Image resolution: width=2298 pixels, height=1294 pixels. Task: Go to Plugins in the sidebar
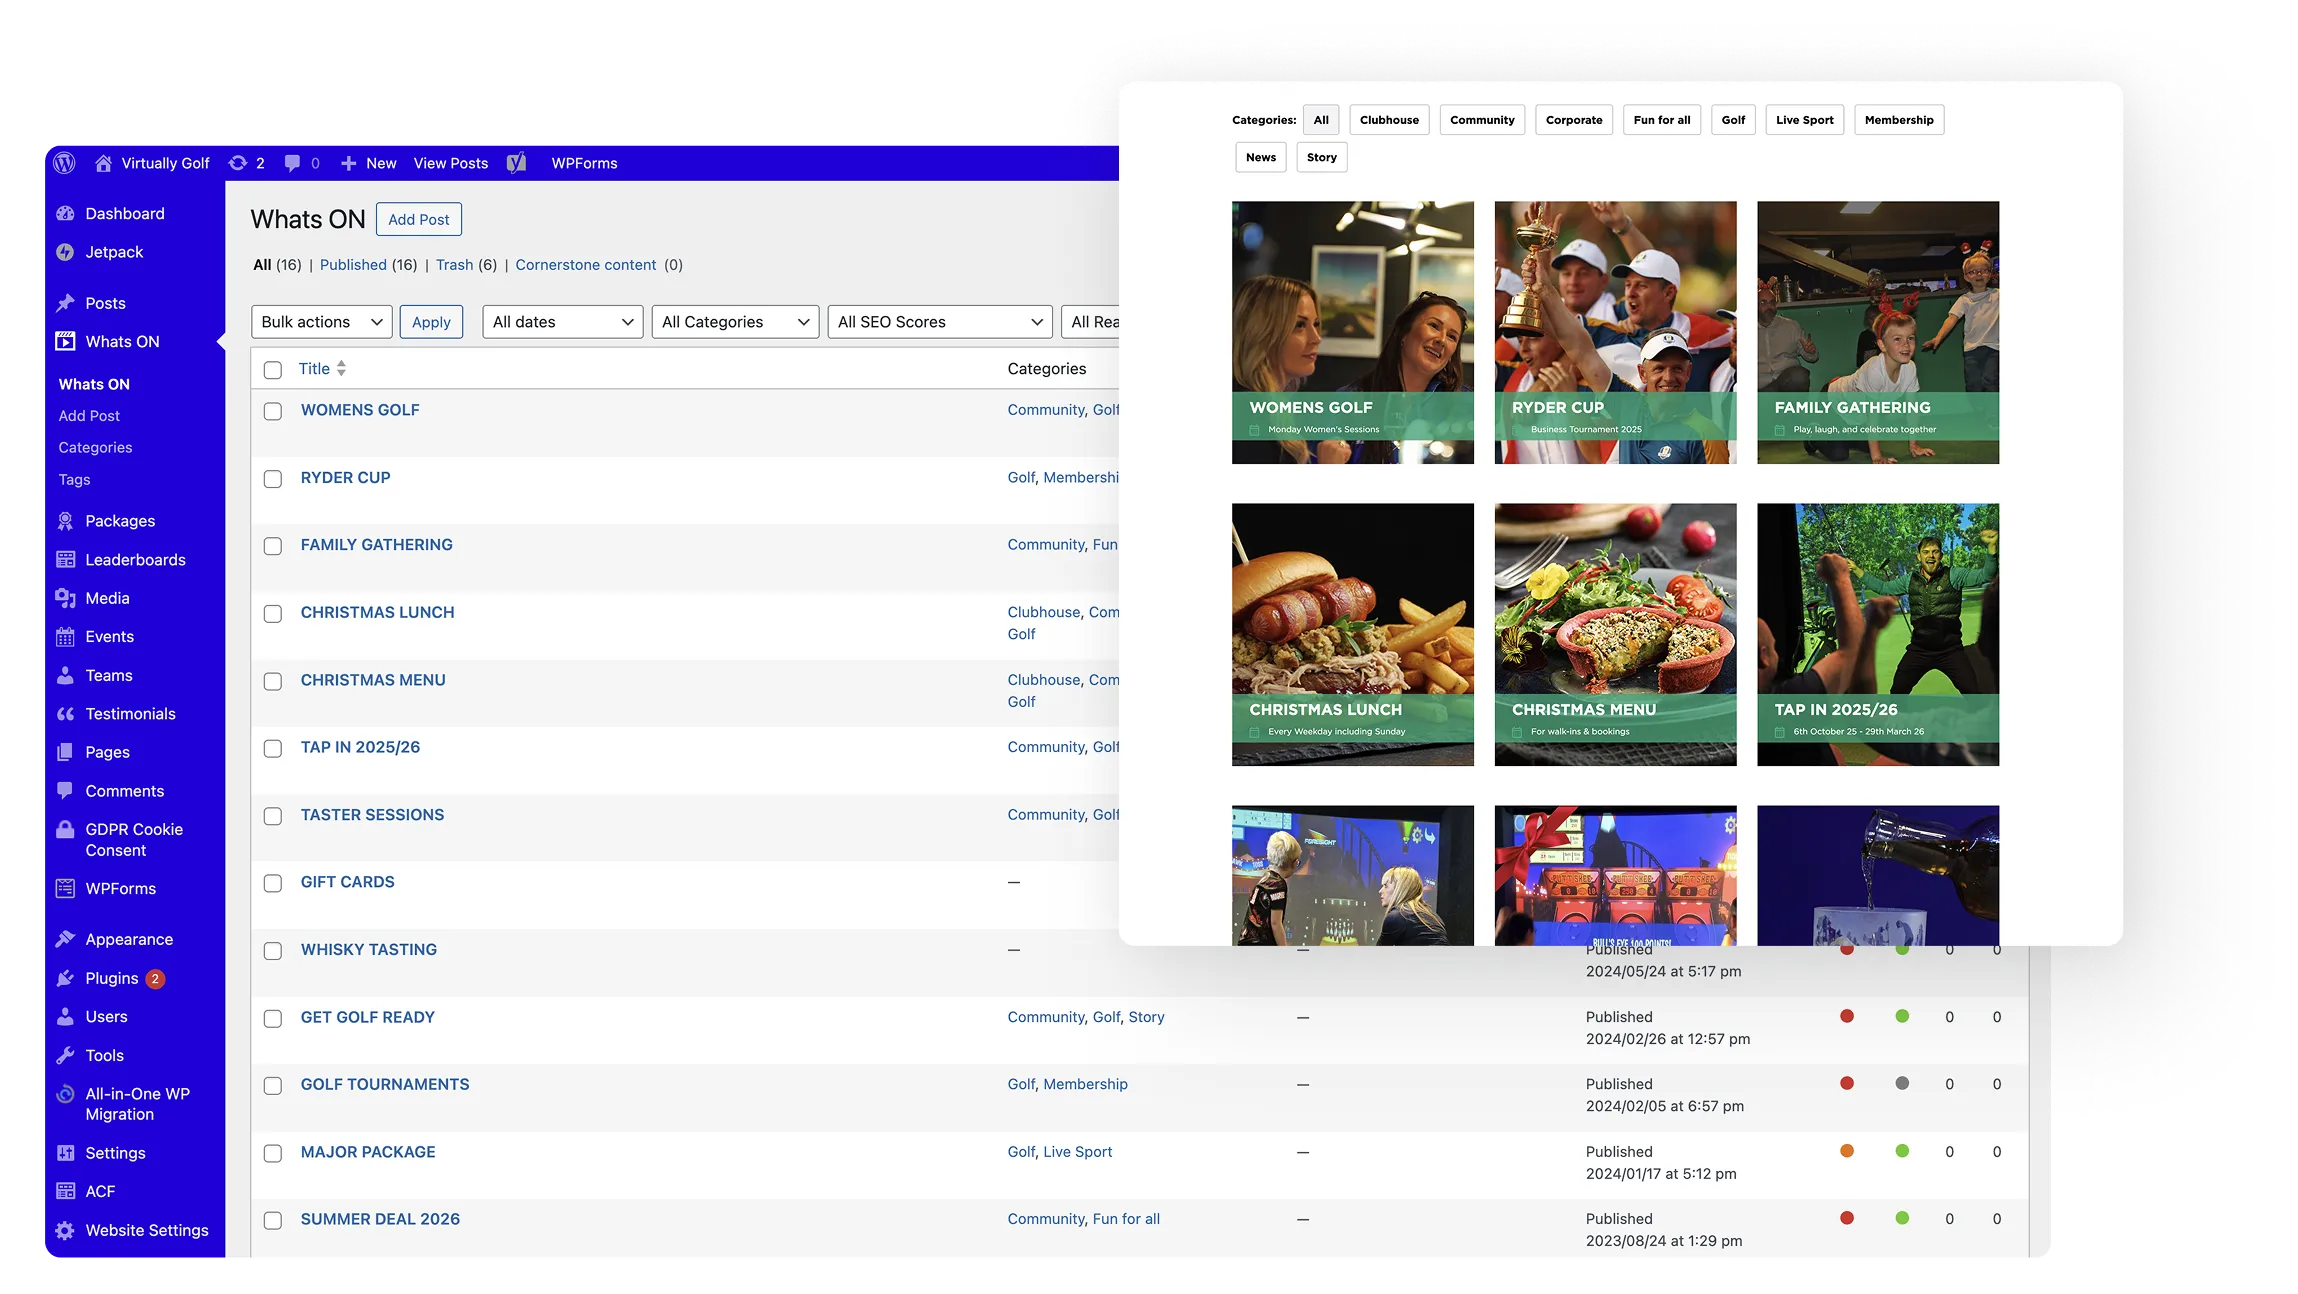coord(111,978)
